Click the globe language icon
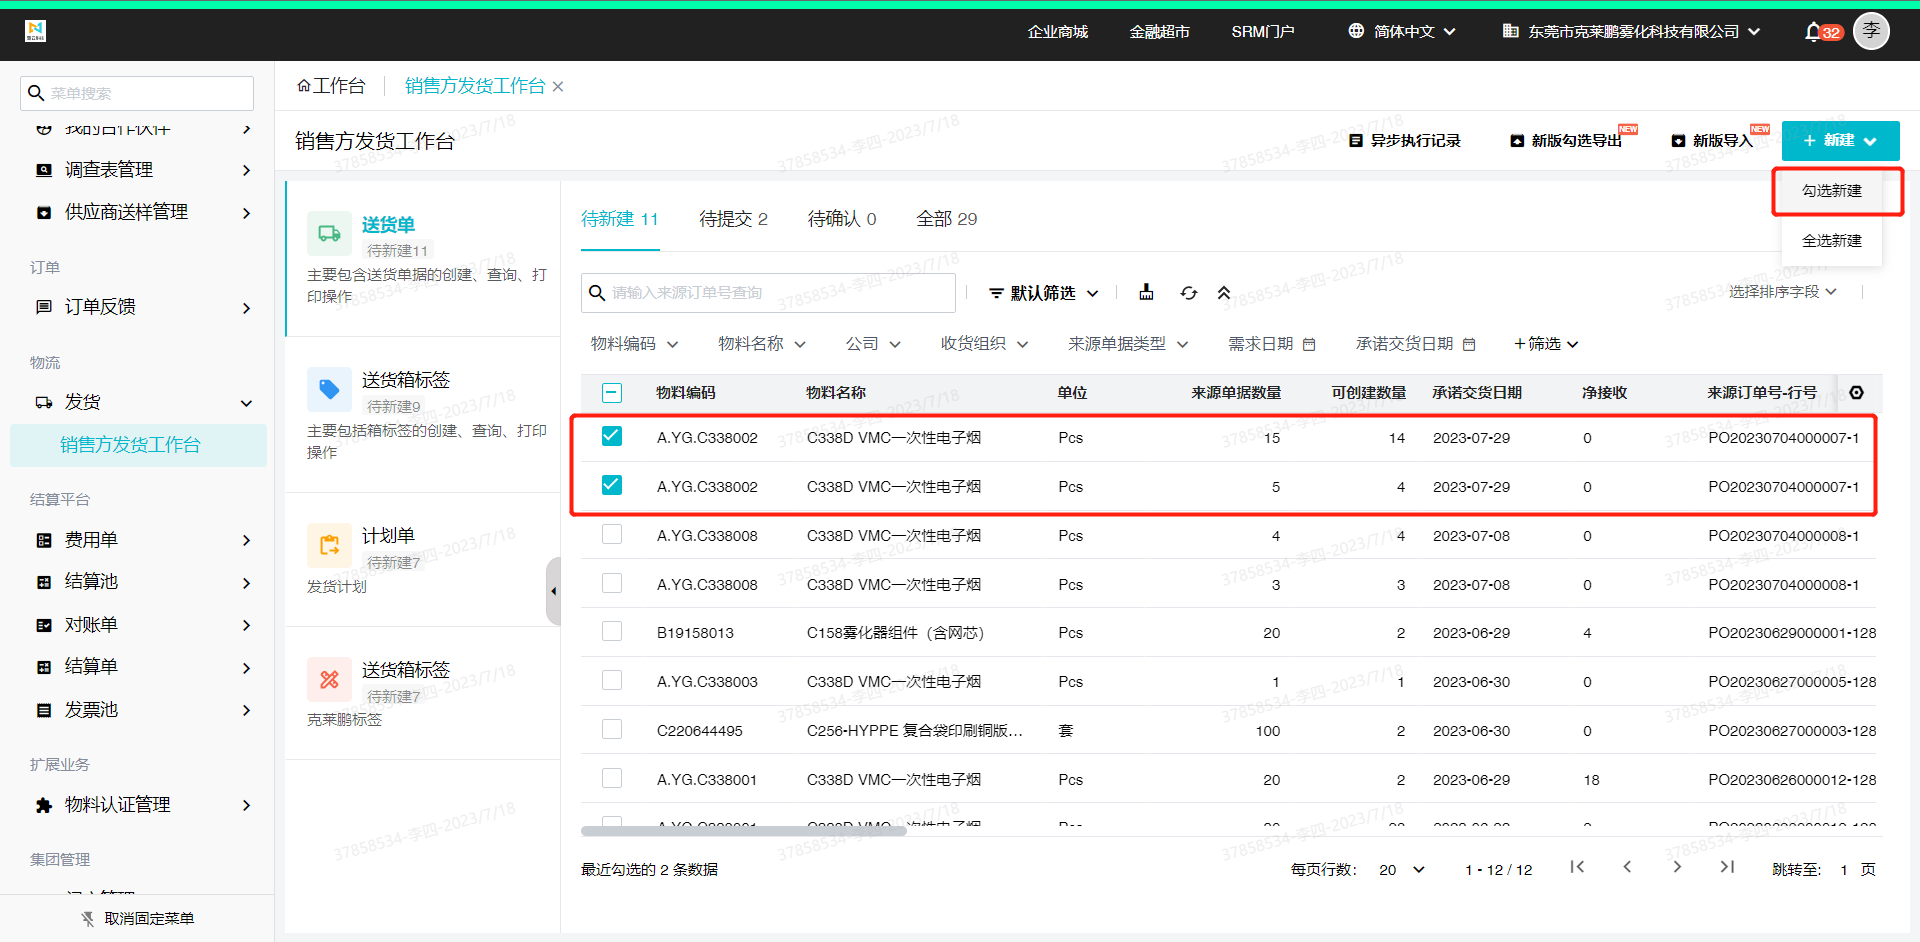Screen dimensions: 1920x942 [1356, 31]
